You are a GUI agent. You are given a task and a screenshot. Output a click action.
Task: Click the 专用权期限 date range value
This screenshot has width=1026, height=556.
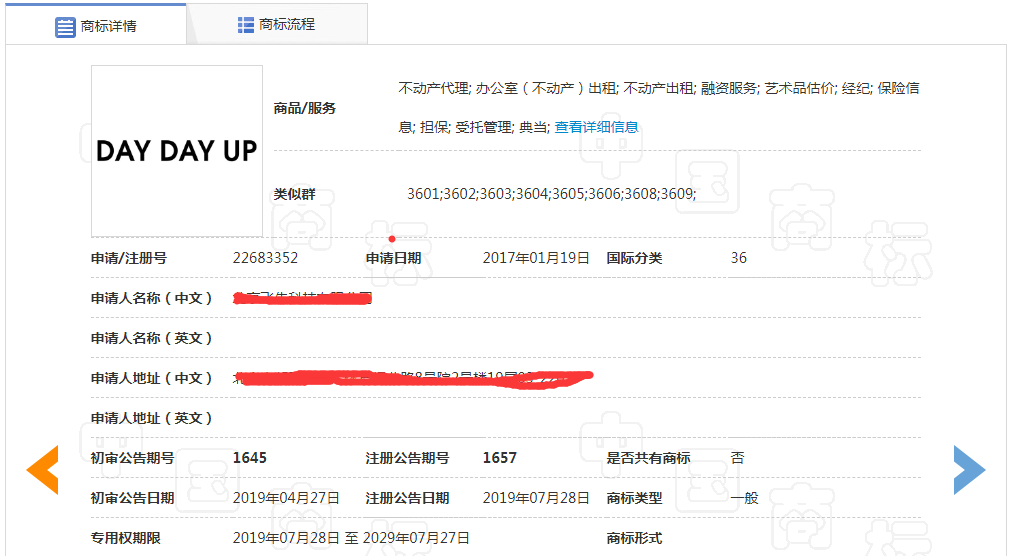tap(351, 538)
